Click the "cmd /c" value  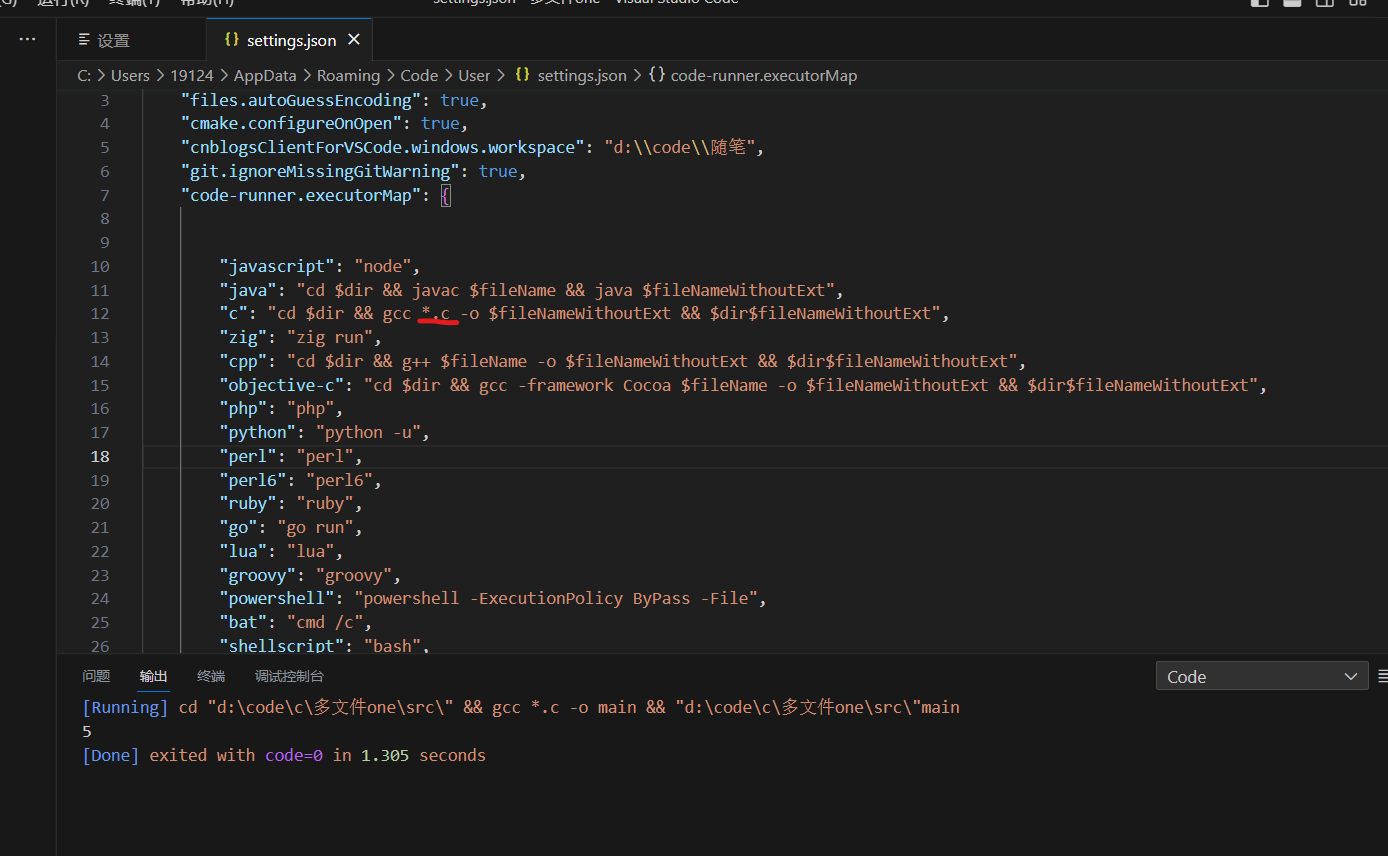pos(325,622)
